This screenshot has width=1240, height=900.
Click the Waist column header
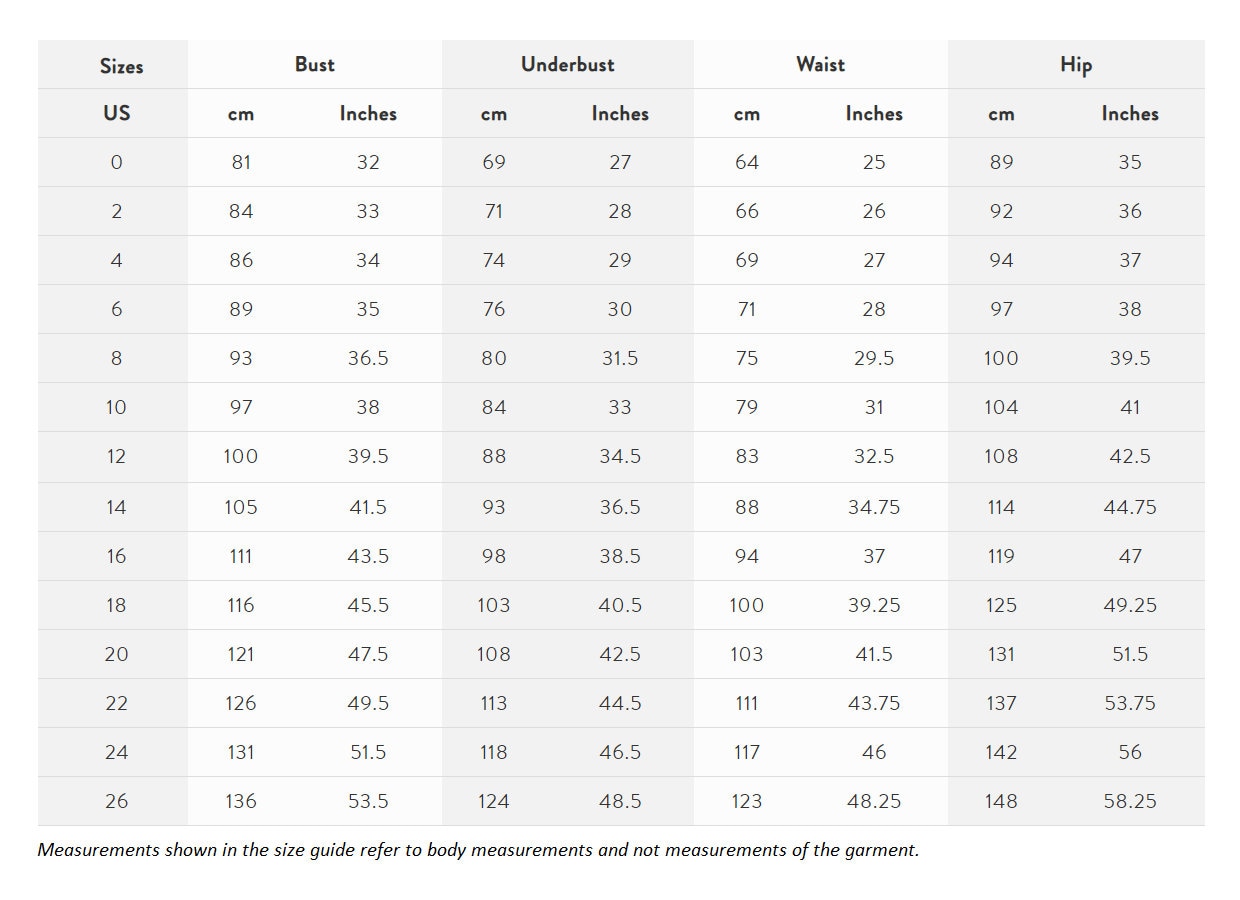(820, 64)
